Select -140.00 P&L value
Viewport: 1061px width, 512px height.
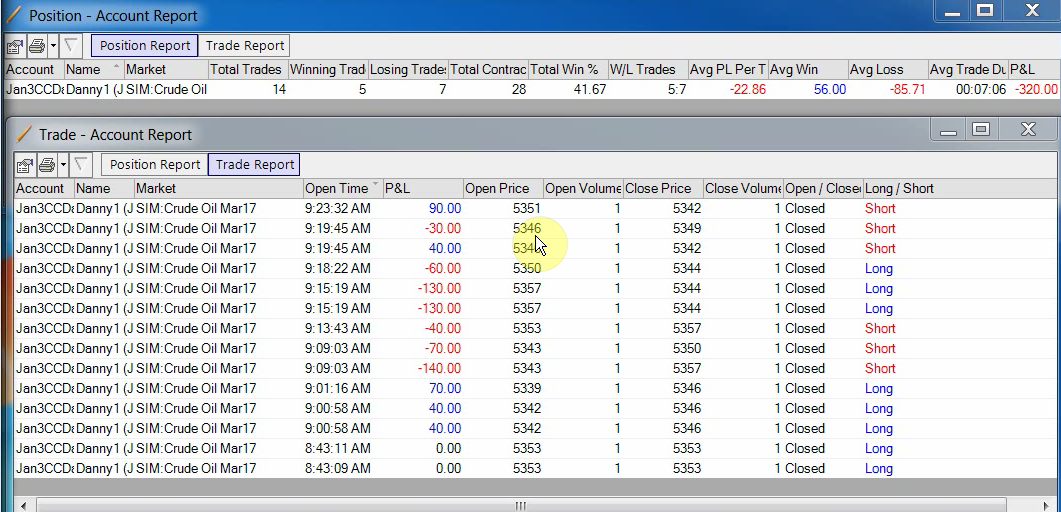[x=439, y=369]
